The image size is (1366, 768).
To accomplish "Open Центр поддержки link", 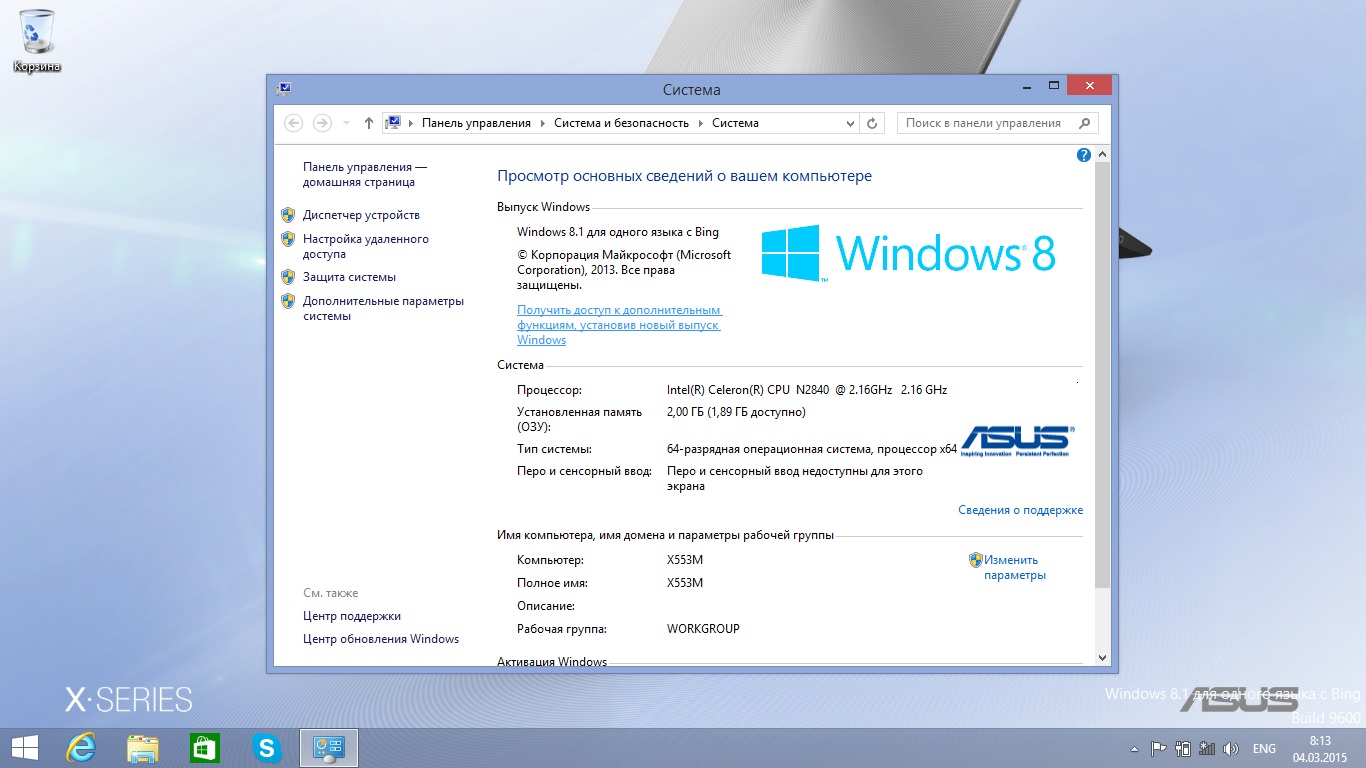I will (x=352, y=616).
